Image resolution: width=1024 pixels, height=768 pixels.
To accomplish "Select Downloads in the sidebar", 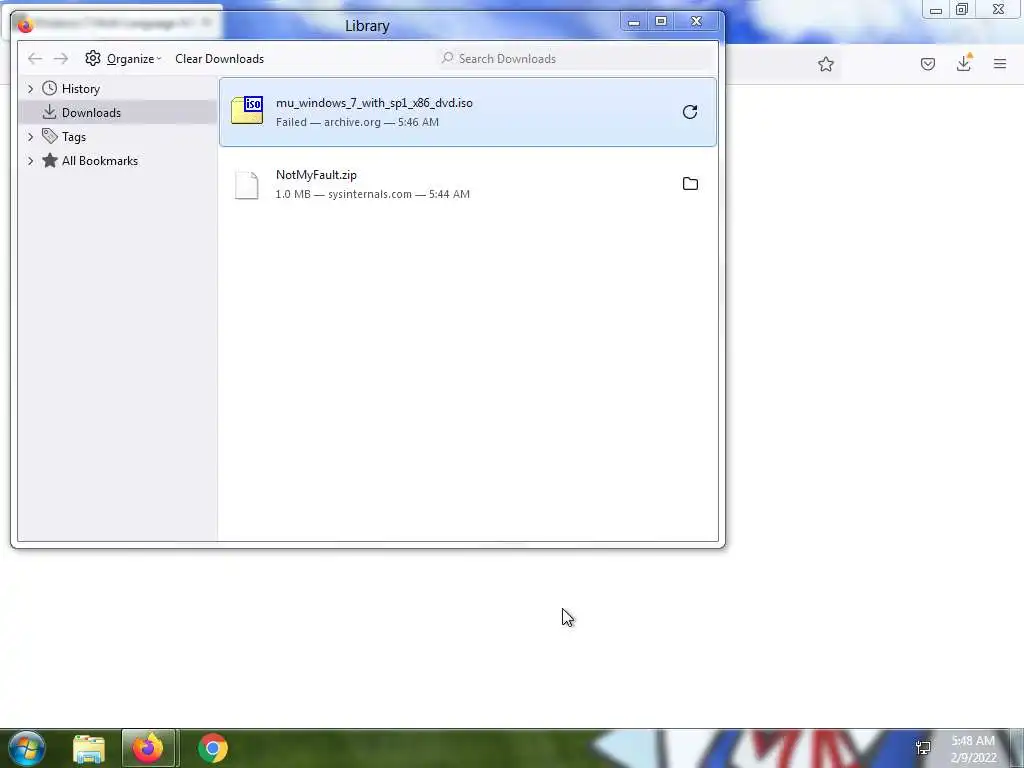I will pos(91,113).
